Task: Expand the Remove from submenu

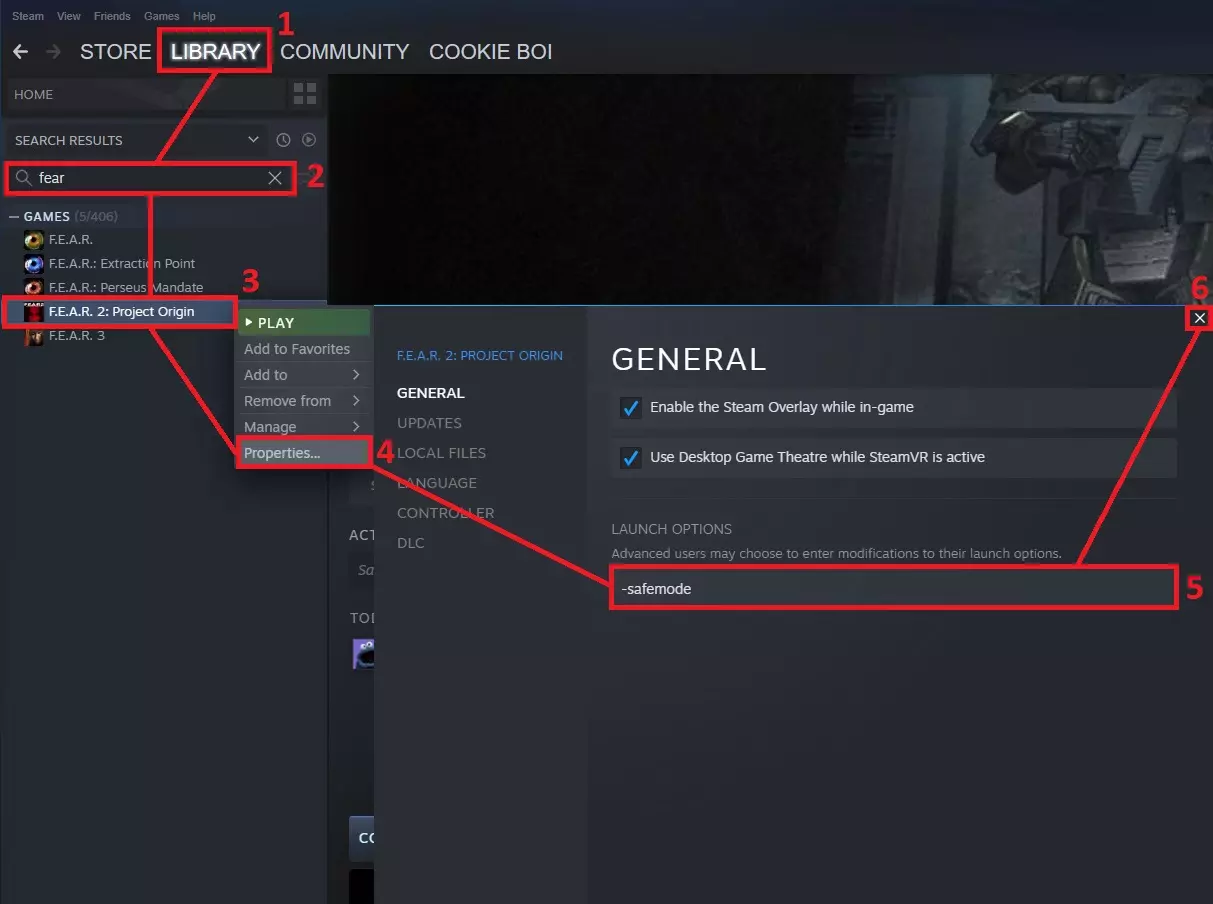Action: [x=303, y=401]
